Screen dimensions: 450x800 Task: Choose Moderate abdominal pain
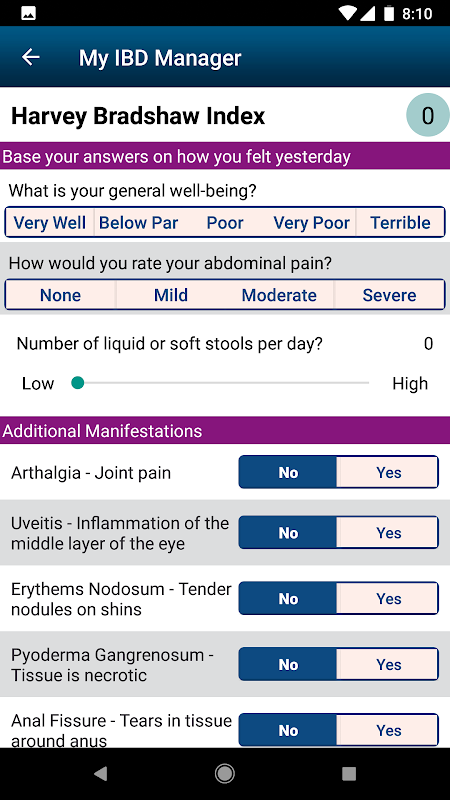coord(279,295)
